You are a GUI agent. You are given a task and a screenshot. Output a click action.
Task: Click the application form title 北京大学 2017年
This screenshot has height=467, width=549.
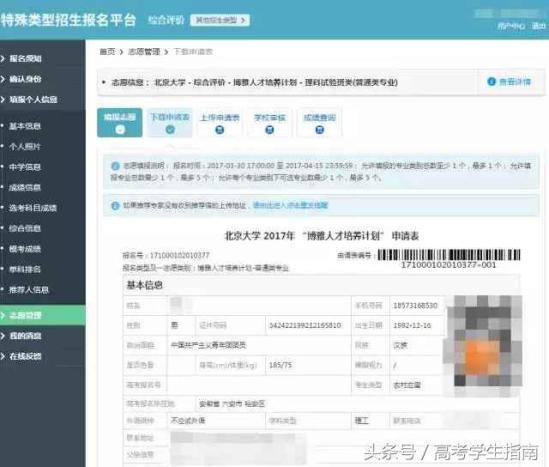(321, 236)
